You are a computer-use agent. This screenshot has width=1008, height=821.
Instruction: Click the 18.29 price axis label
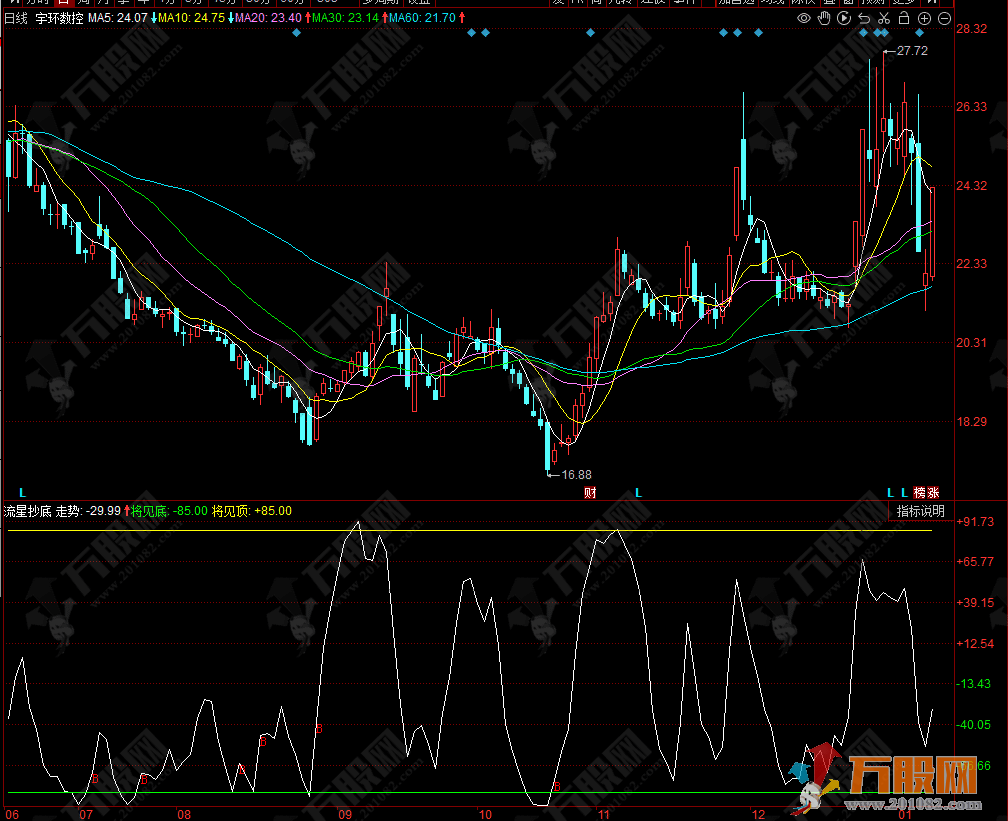(971, 422)
